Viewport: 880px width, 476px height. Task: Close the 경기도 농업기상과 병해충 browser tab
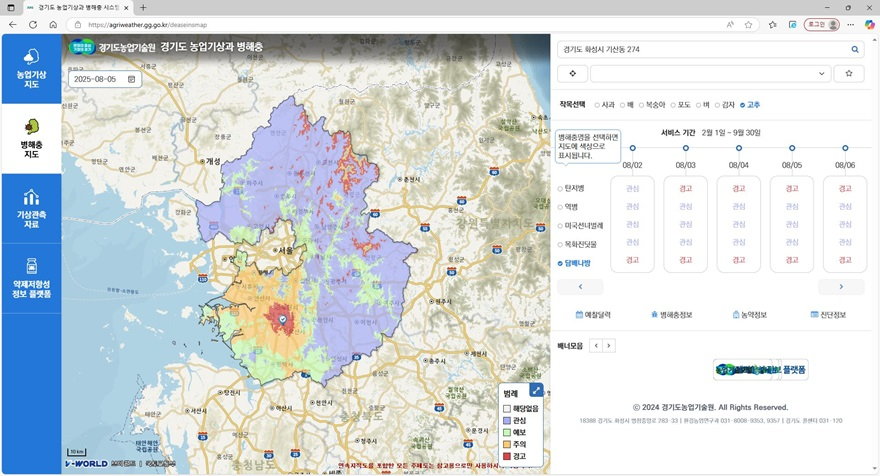click(126, 8)
